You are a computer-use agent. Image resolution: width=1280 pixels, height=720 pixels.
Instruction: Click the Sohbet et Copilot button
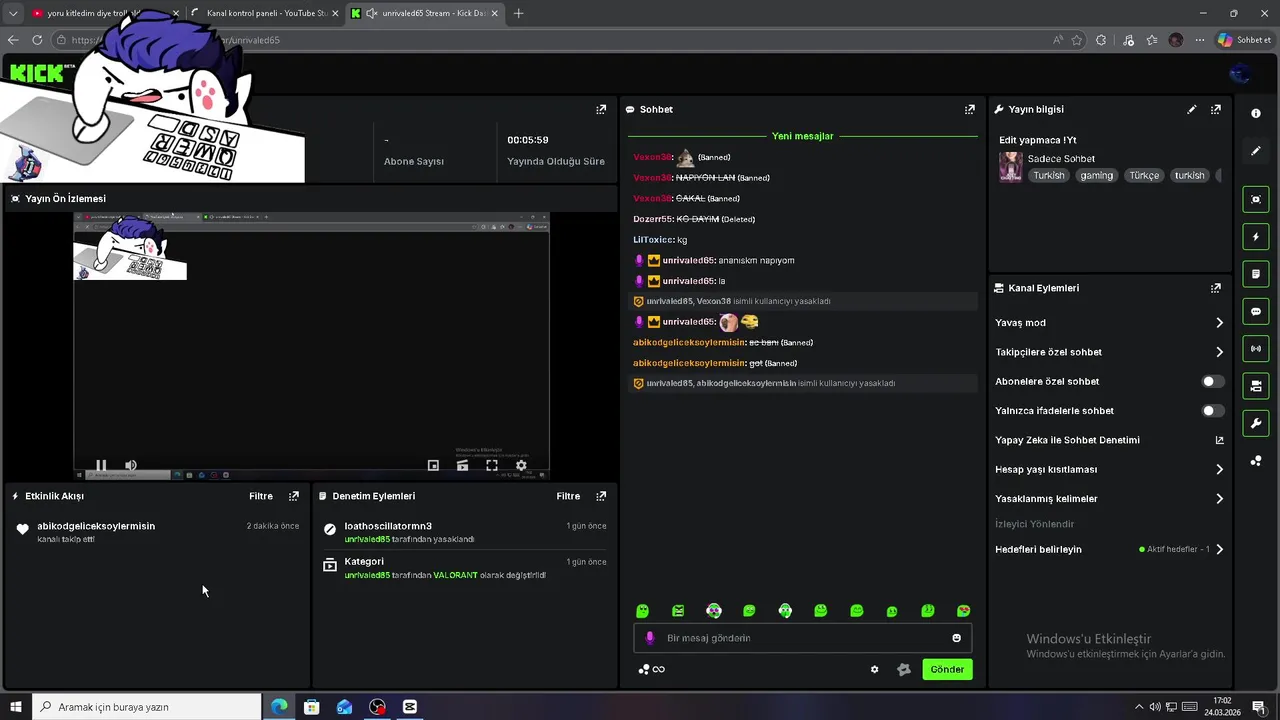tap(1244, 40)
